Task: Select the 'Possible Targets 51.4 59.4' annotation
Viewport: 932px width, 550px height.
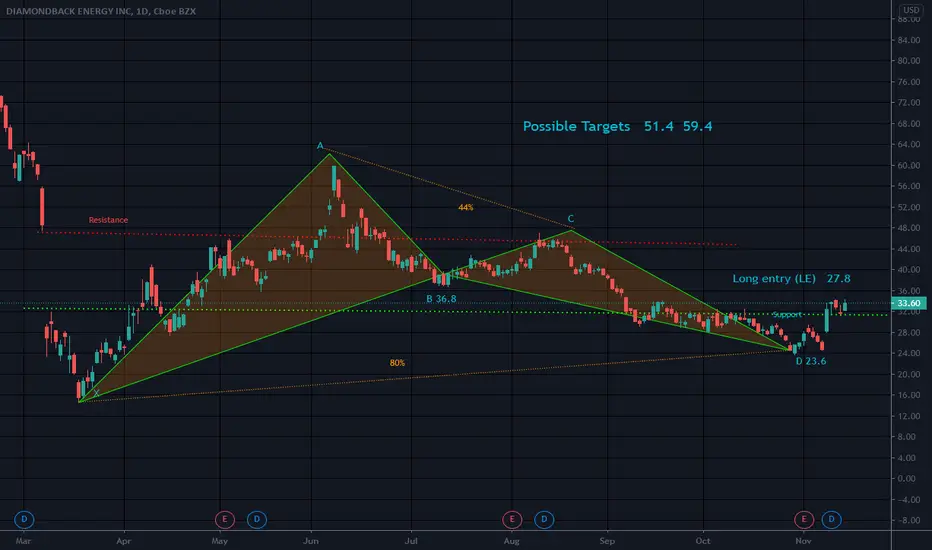Action: (x=617, y=126)
